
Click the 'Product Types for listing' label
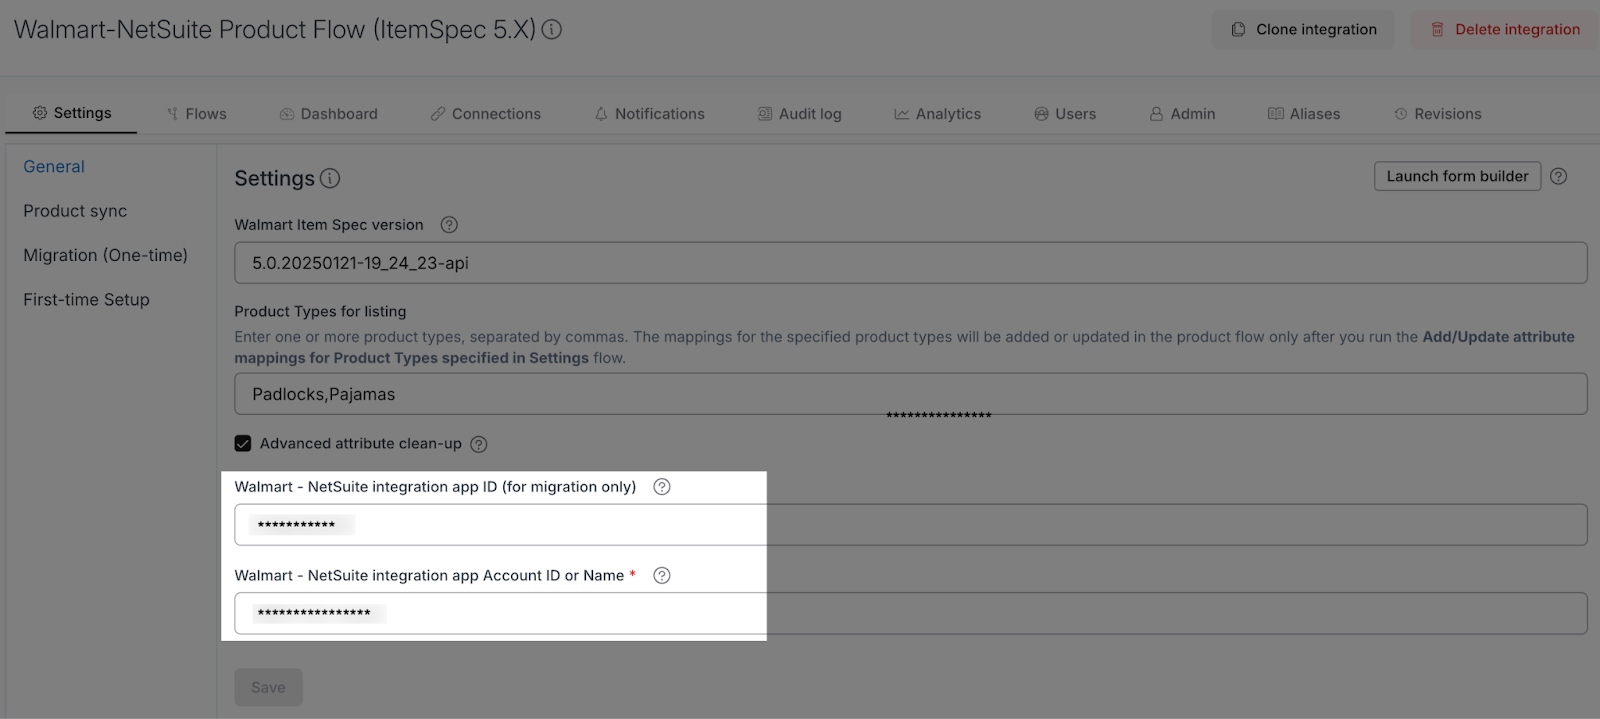(x=320, y=312)
